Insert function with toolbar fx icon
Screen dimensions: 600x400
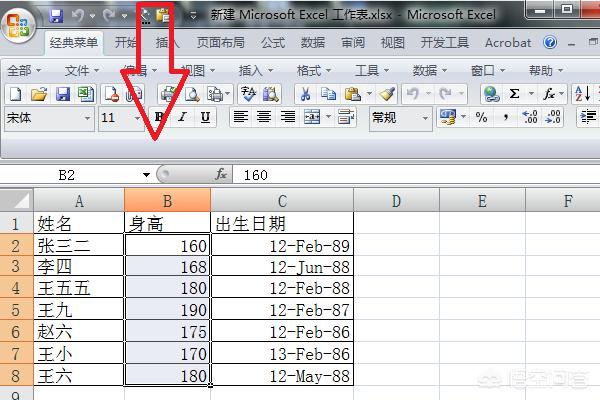click(x=549, y=94)
